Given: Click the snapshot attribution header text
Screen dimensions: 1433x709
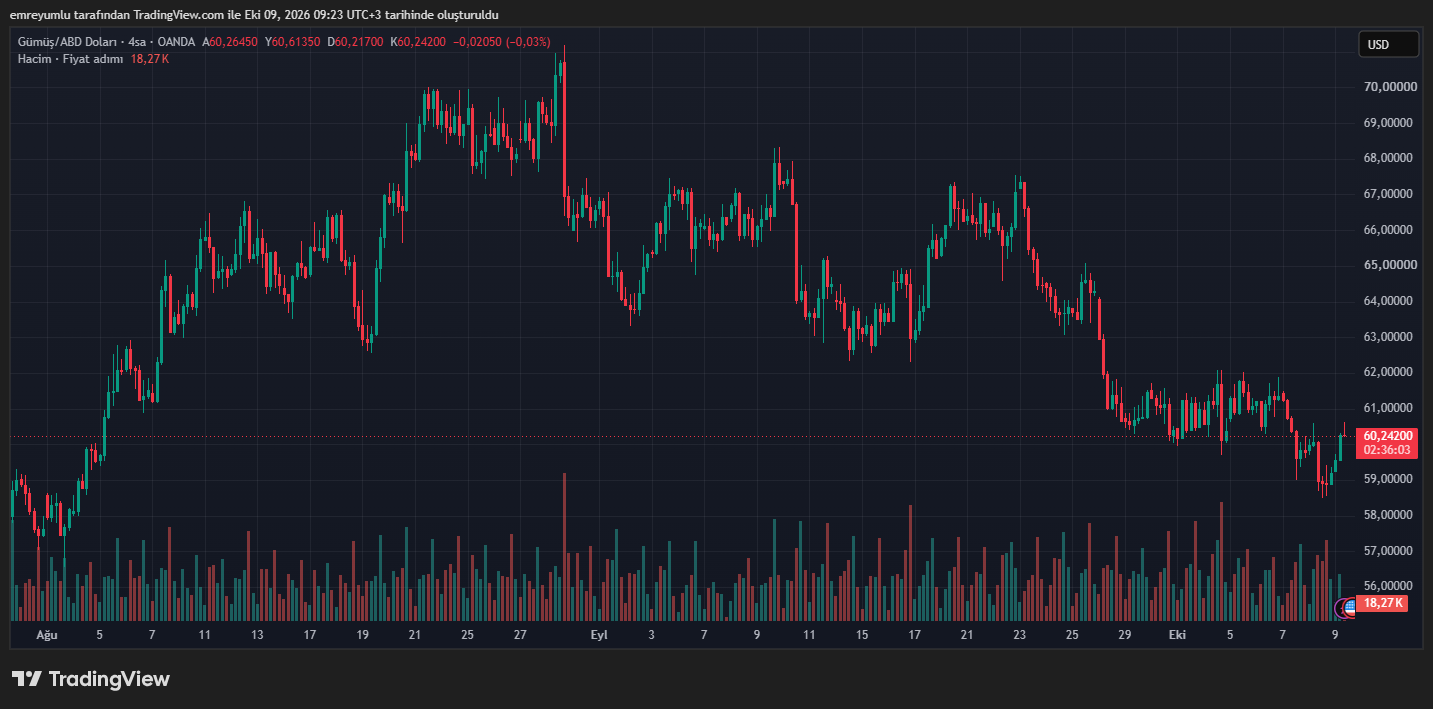Looking at the screenshot, I should [254, 15].
